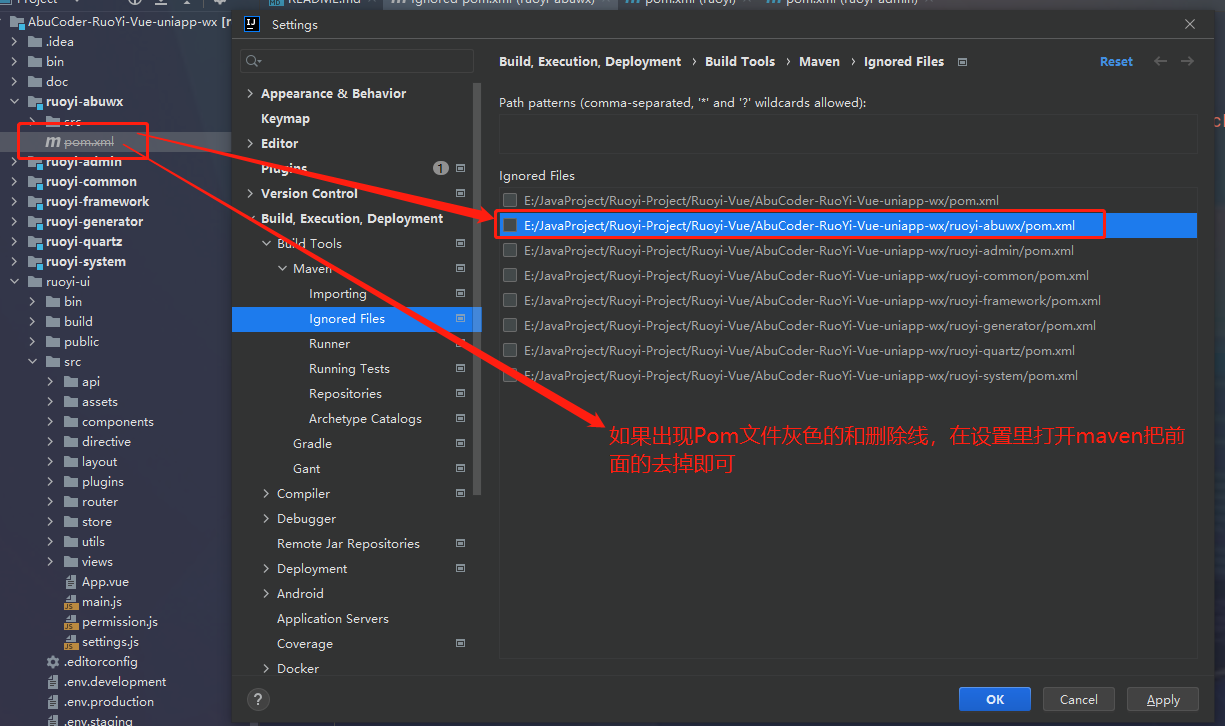
Task: Click the gear icon of .editorconfig
Action: 53,662
